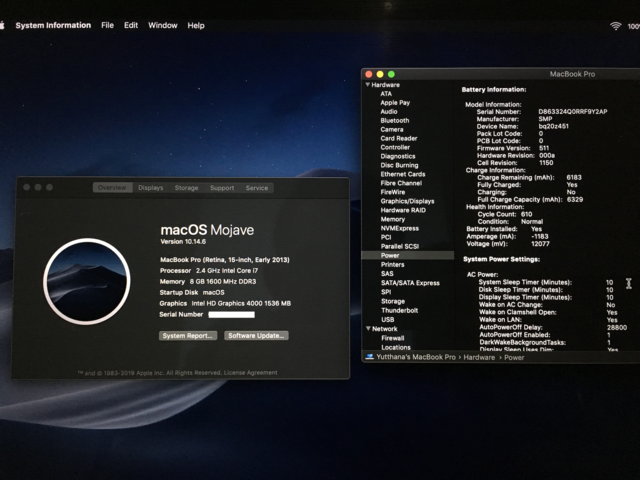Switch to the Service tab
Screen dimensions: 640x480
pyautogui.click(x=257, y=188)
